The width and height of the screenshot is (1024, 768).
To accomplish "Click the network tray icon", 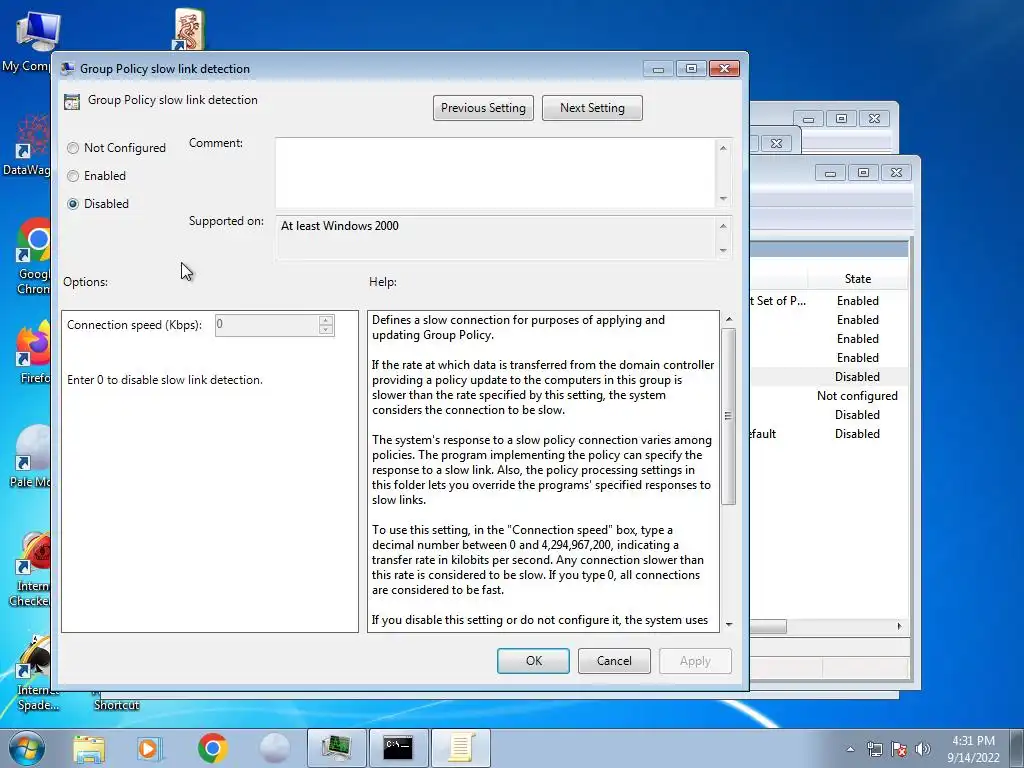I will [x=874, y=749].
